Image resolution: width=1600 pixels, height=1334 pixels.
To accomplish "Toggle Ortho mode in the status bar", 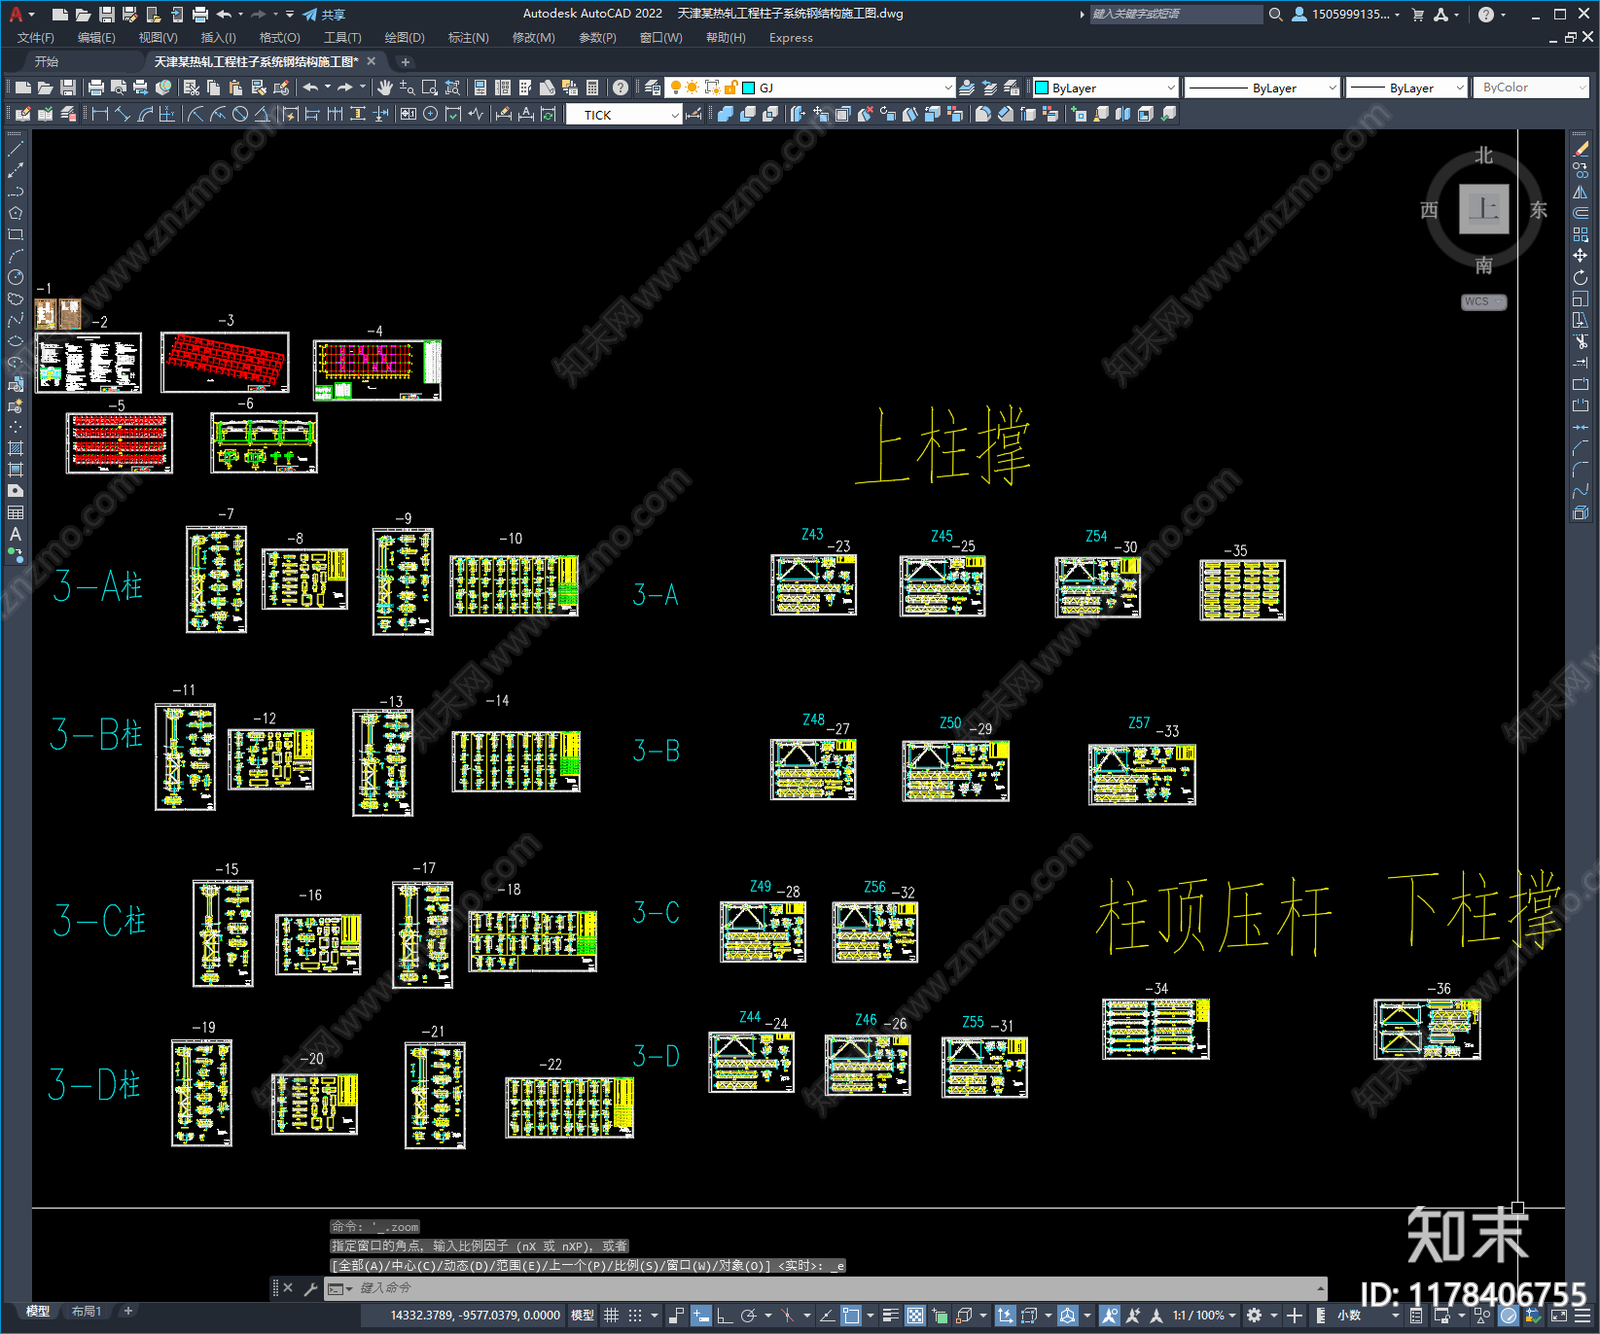I will tap(723, 1315).
